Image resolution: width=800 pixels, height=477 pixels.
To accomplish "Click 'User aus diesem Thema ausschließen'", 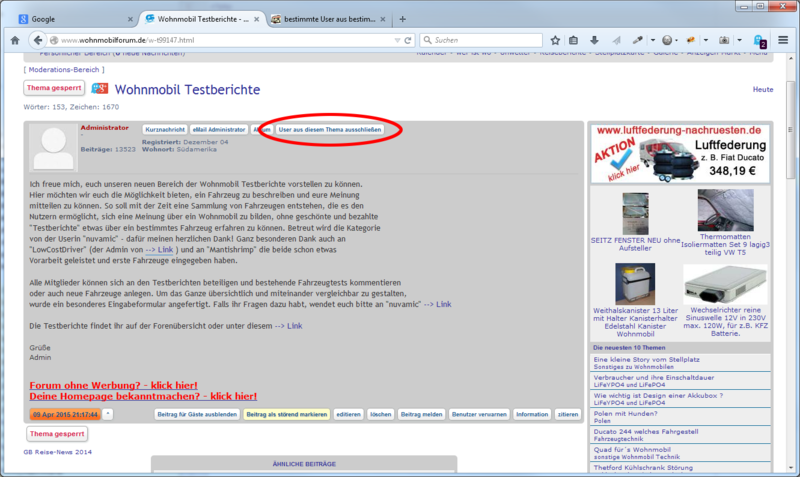I will (330, 130).
